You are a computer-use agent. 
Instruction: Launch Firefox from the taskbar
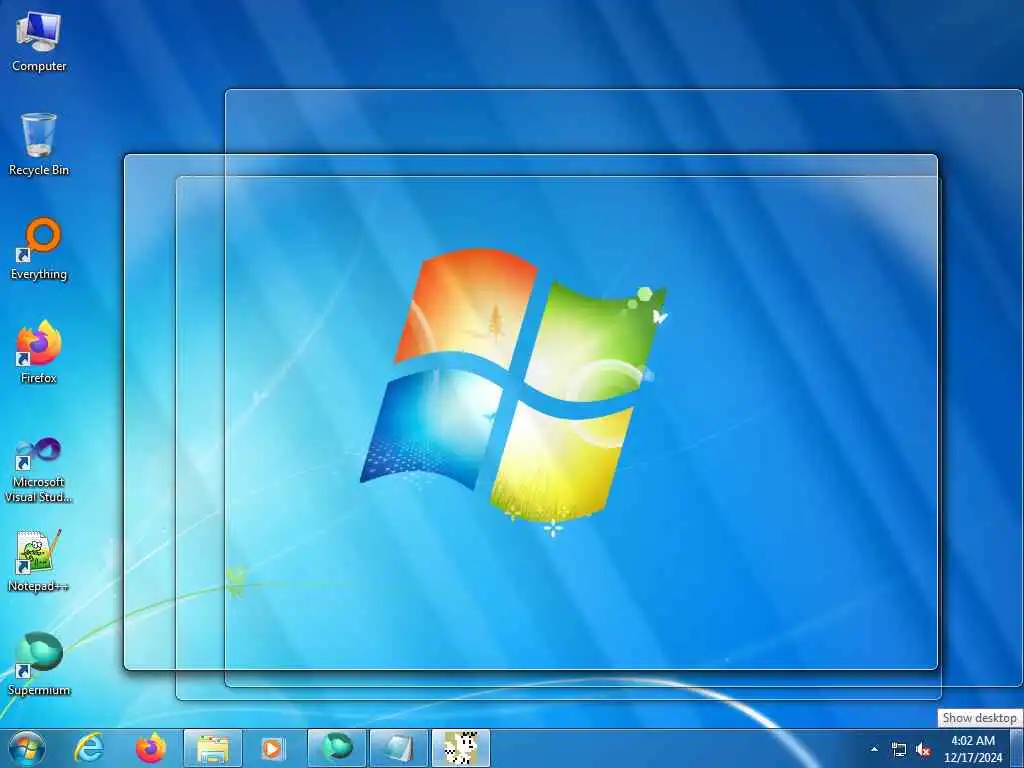150,748
